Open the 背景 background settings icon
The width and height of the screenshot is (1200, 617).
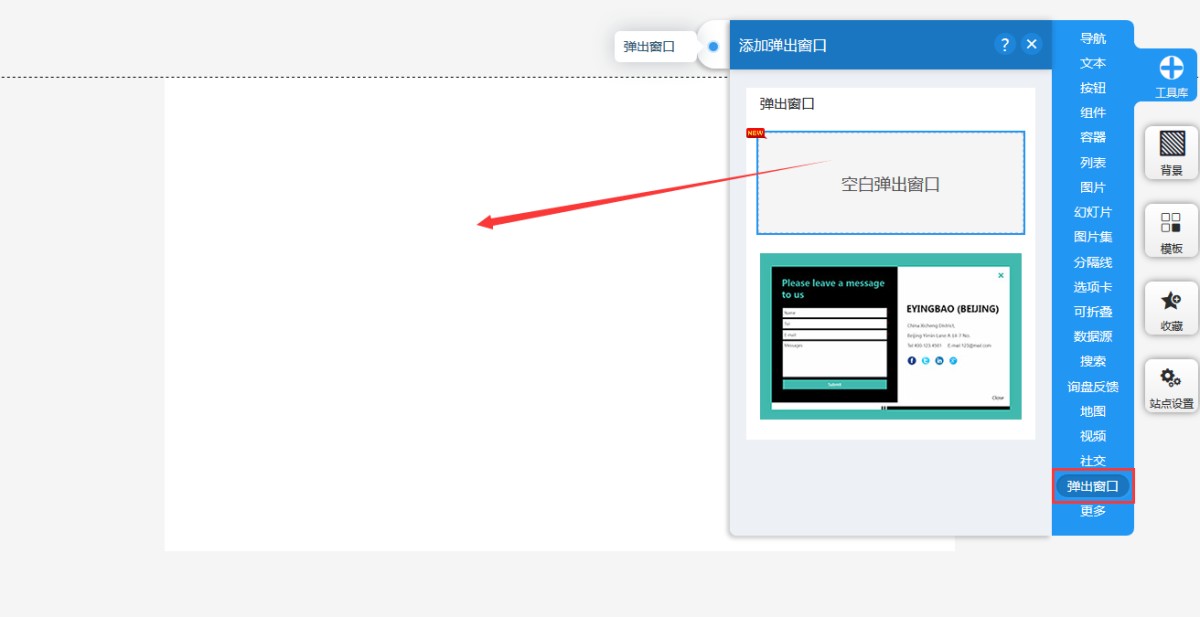tap(1171, 152)
